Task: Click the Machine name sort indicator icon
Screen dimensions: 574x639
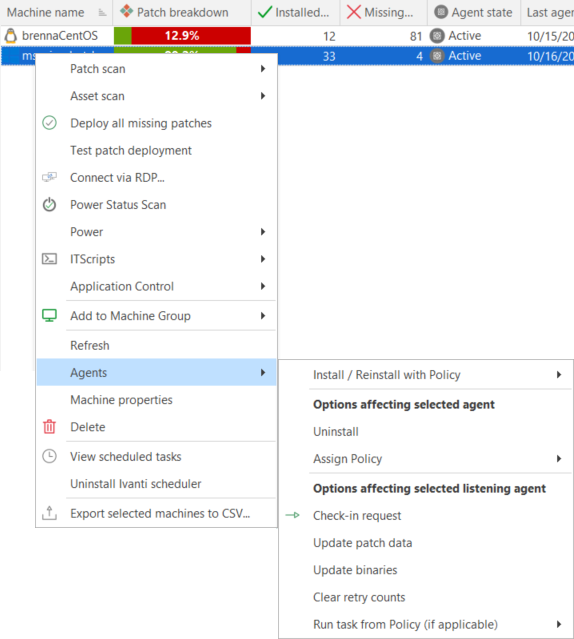Action: (102, 13)
